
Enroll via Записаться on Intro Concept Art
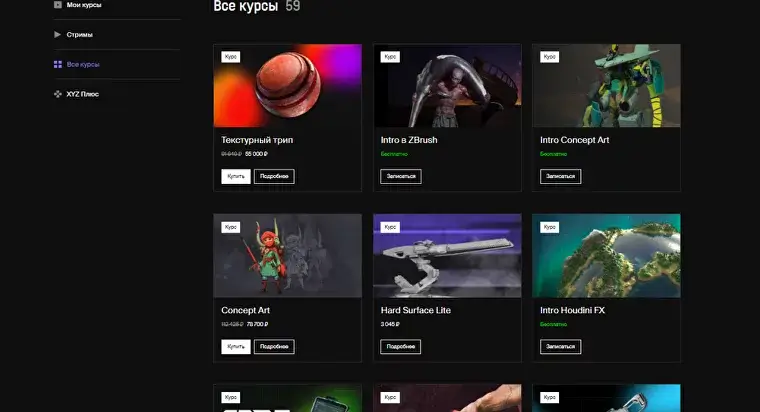[560, 176]
